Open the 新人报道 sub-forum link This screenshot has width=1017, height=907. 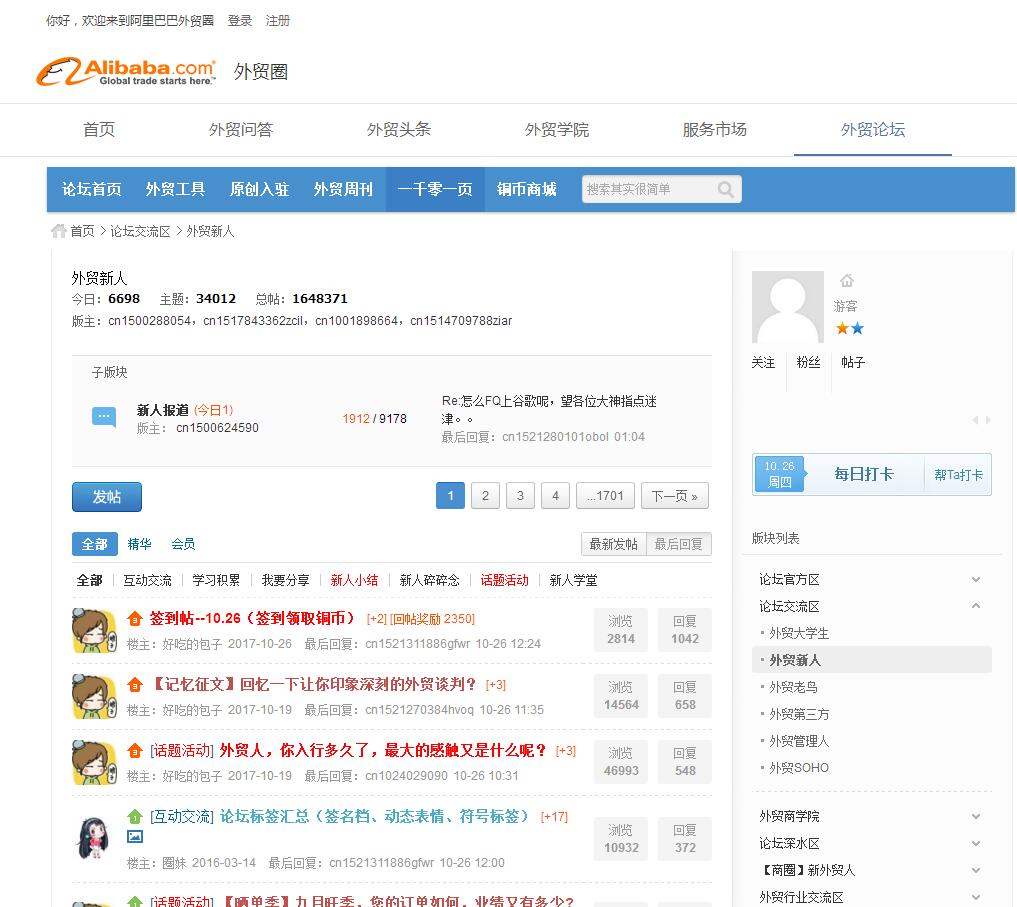pos(163,410)
